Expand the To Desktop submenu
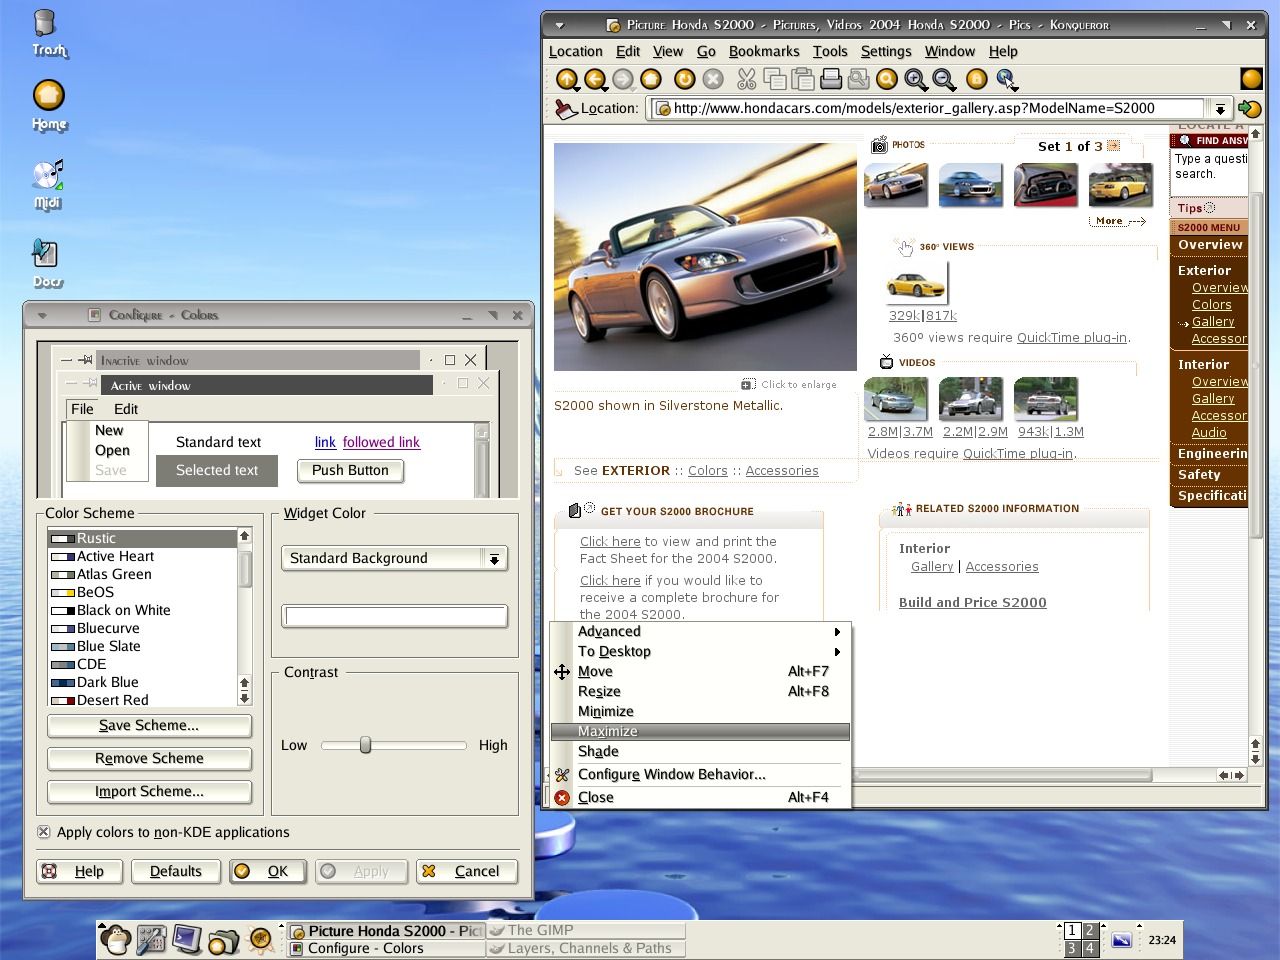 click(700, 651)
